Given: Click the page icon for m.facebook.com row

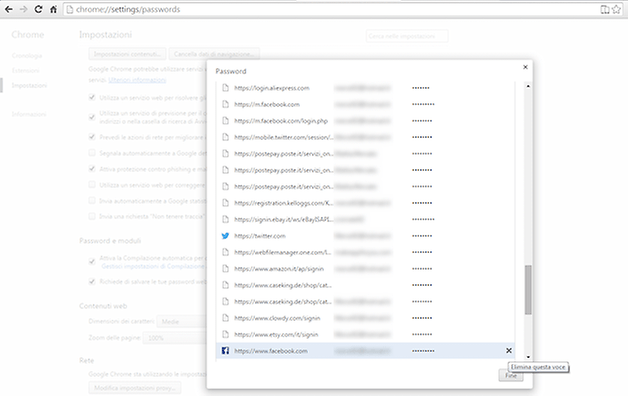Looking at the screenshot, I should coord(225,104).
